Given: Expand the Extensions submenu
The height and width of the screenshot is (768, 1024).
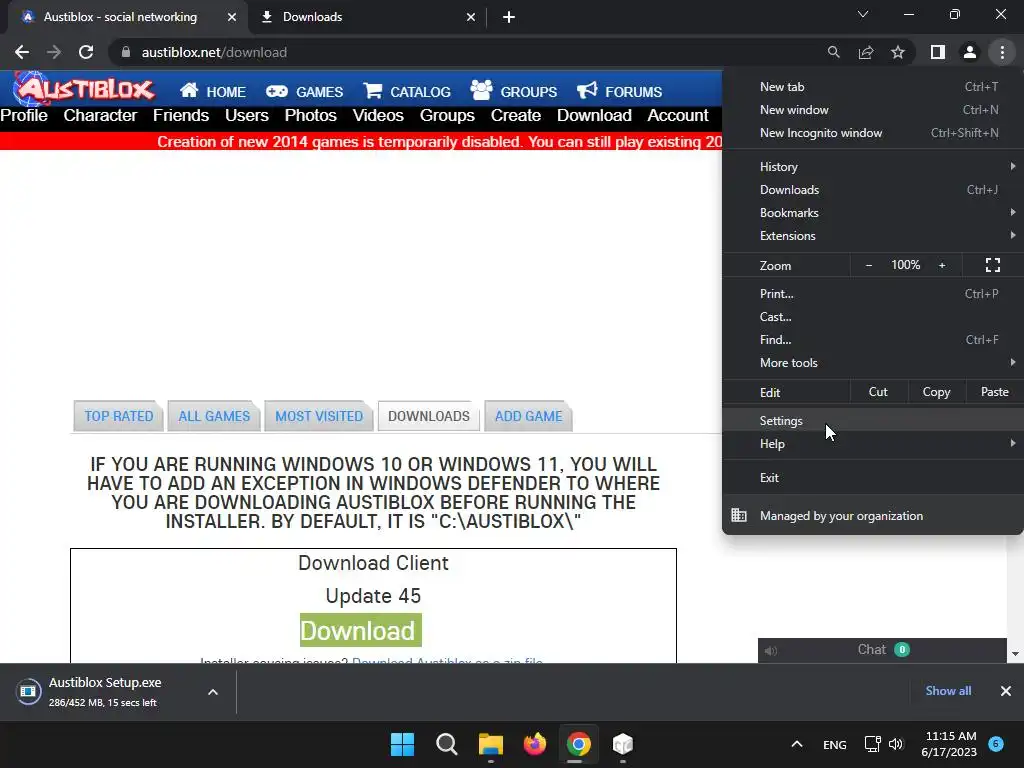Looking at the screenshot, I should (872, 236).
